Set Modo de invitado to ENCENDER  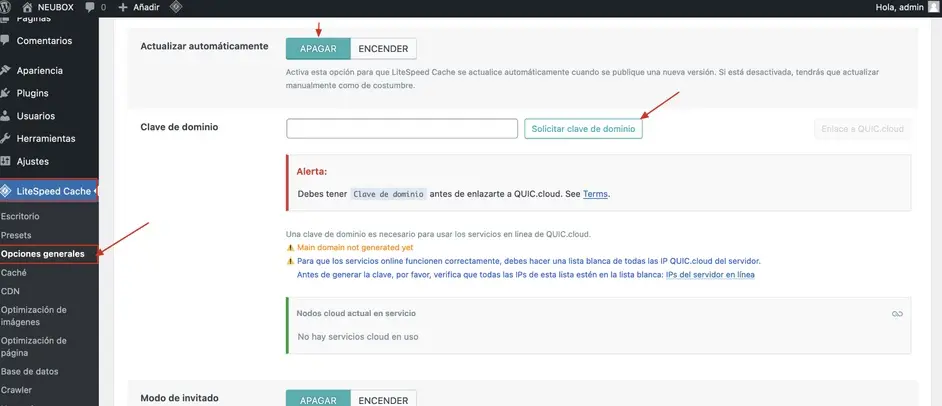[x=383, y=398]
